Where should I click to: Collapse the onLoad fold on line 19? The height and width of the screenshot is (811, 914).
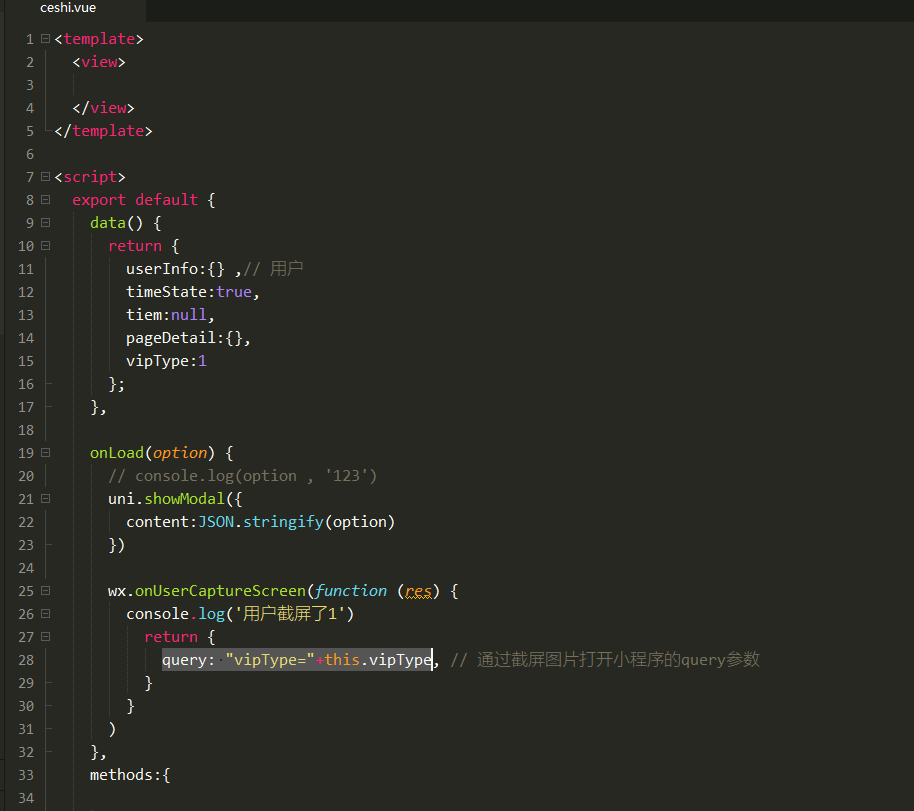(x=45, y=453)
